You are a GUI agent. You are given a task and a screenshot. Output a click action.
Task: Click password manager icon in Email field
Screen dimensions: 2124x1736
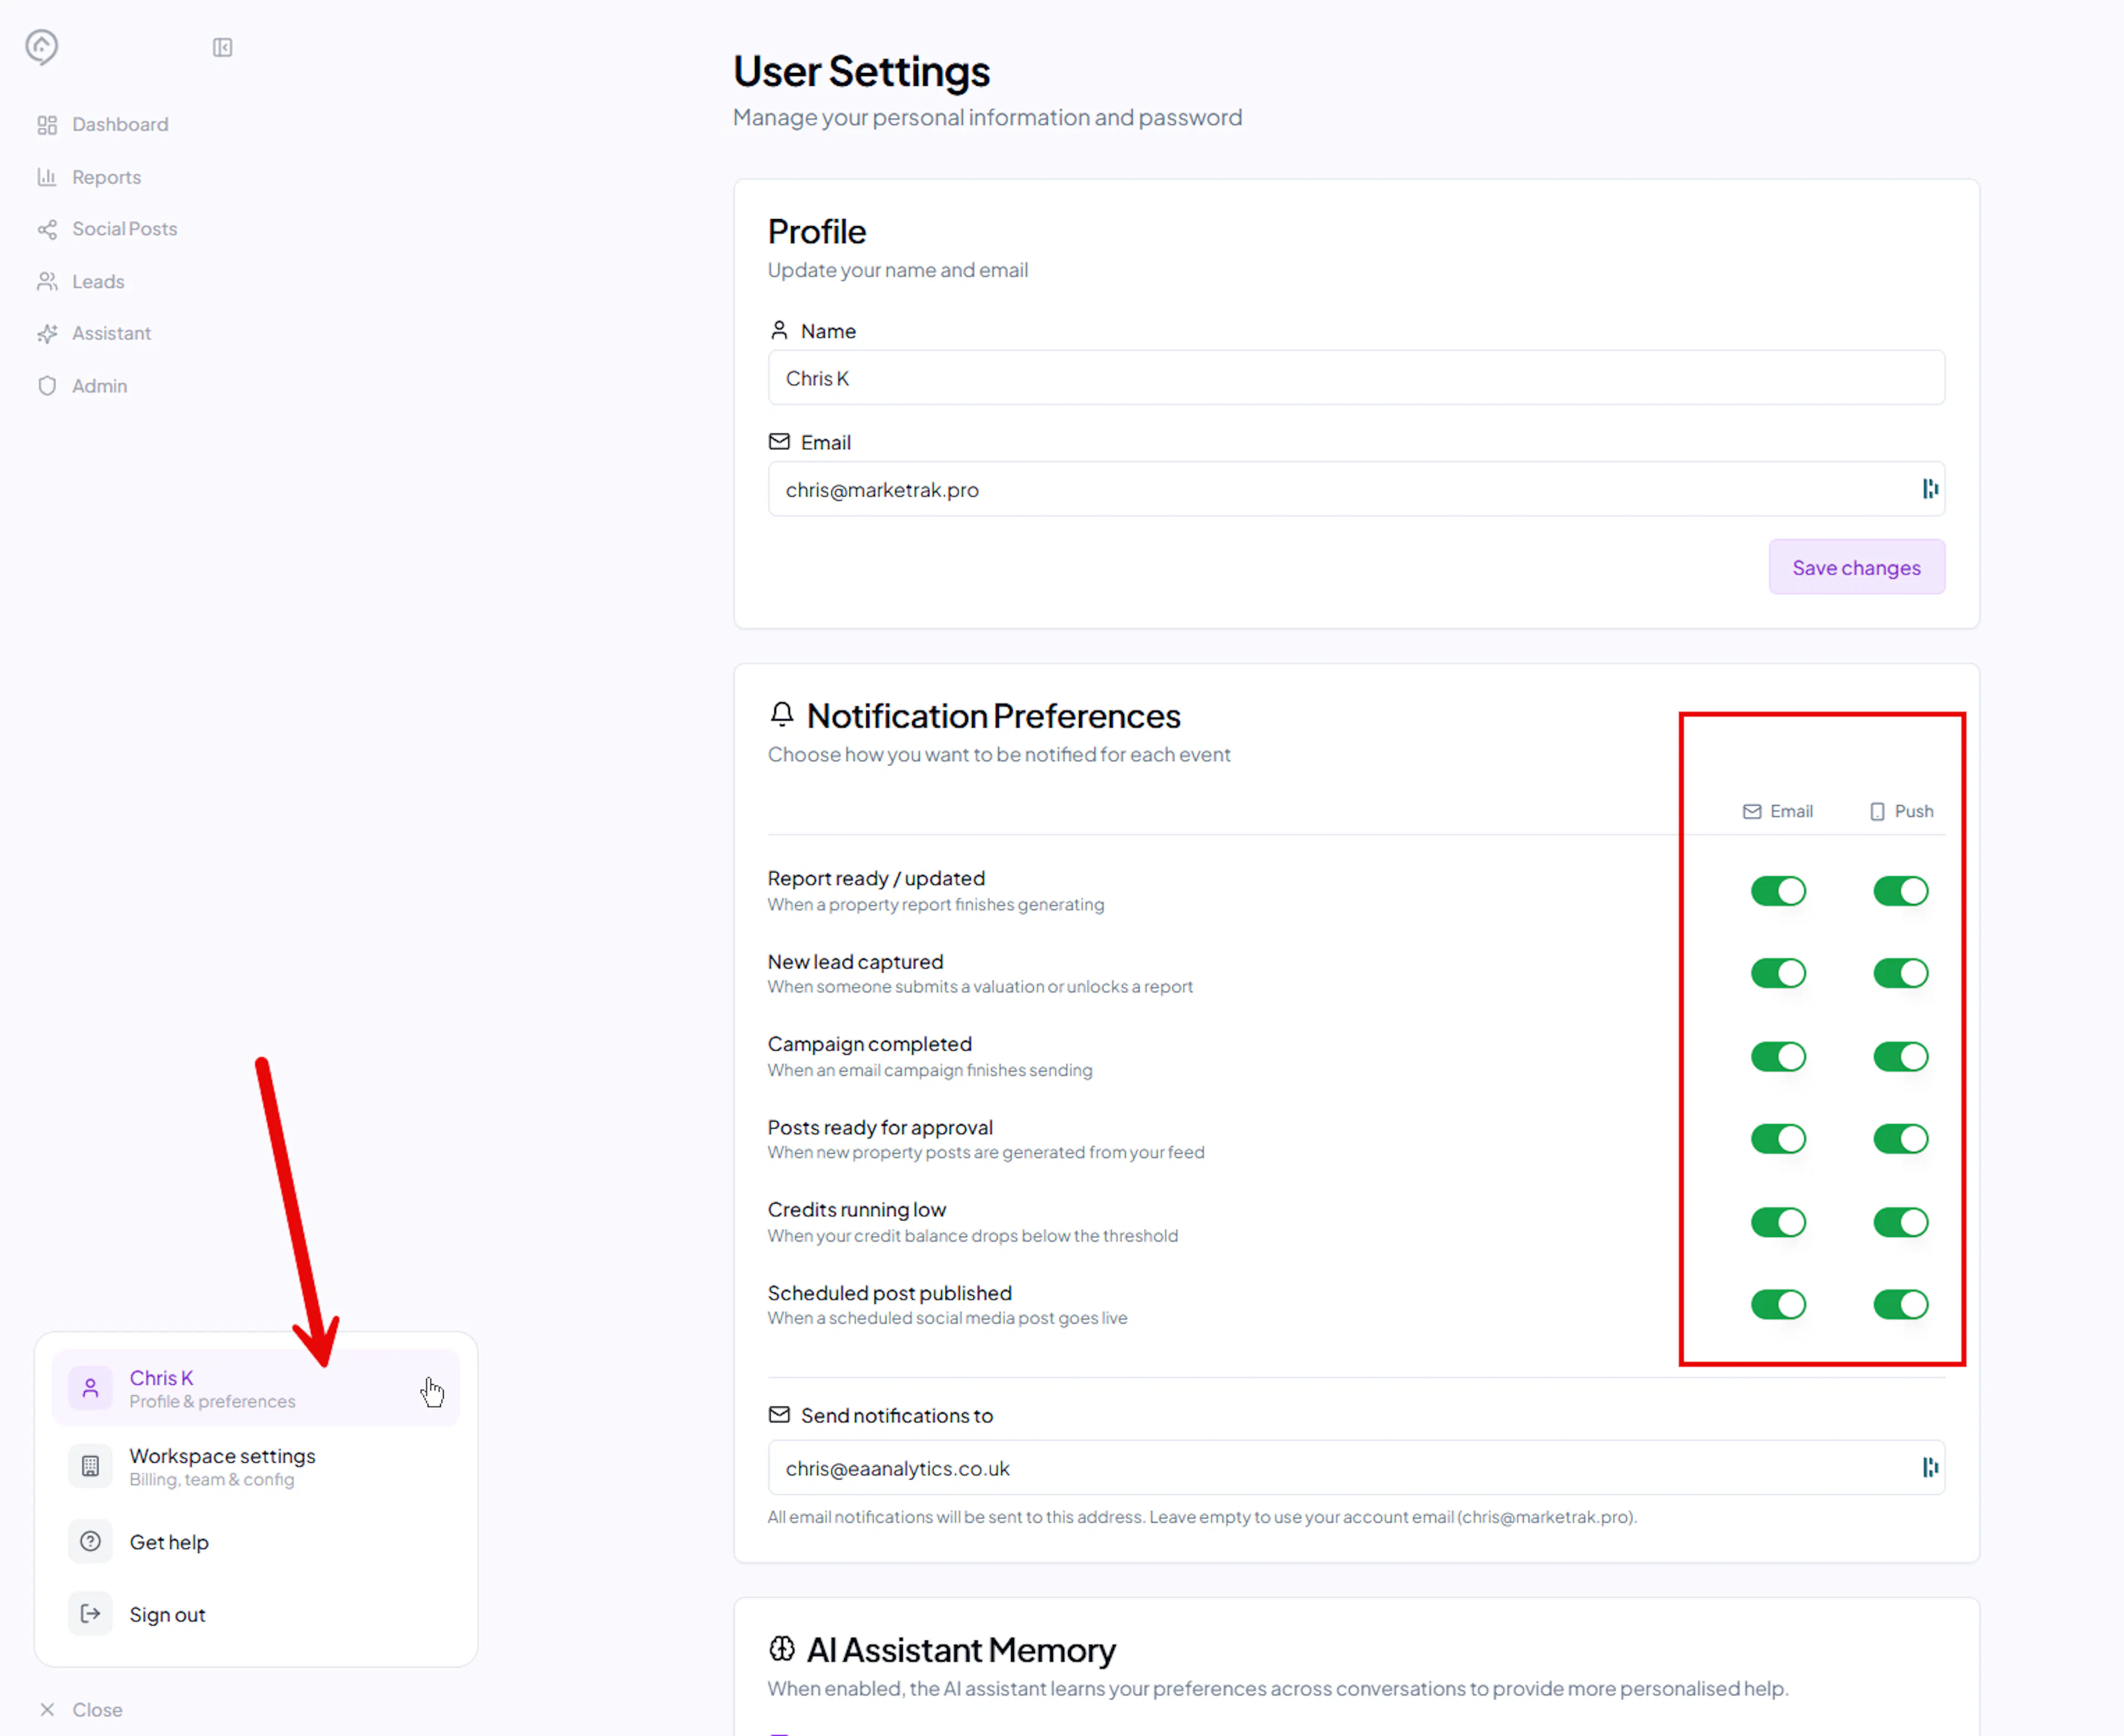click(1930, 489)
